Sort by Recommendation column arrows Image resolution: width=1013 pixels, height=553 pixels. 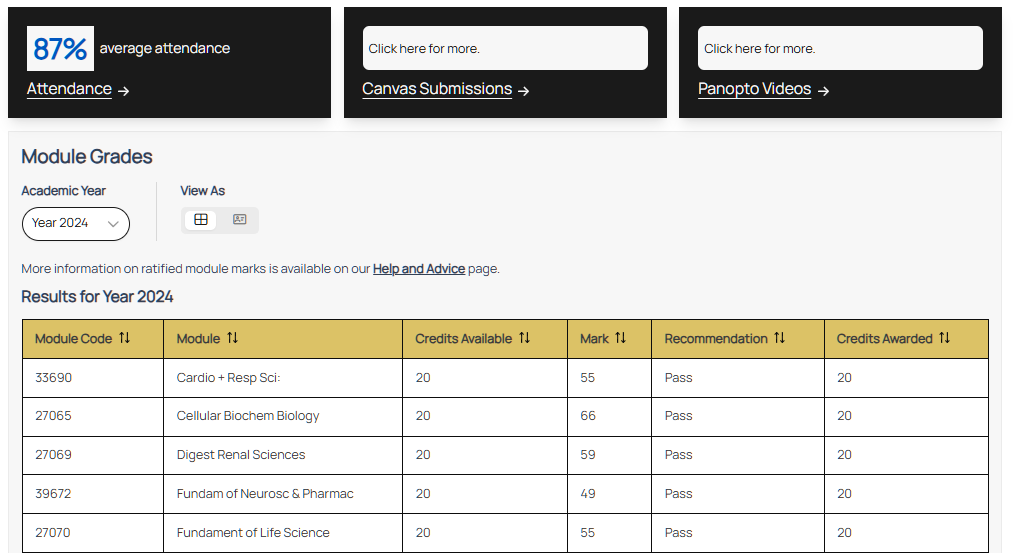click(x=780, y=338)
